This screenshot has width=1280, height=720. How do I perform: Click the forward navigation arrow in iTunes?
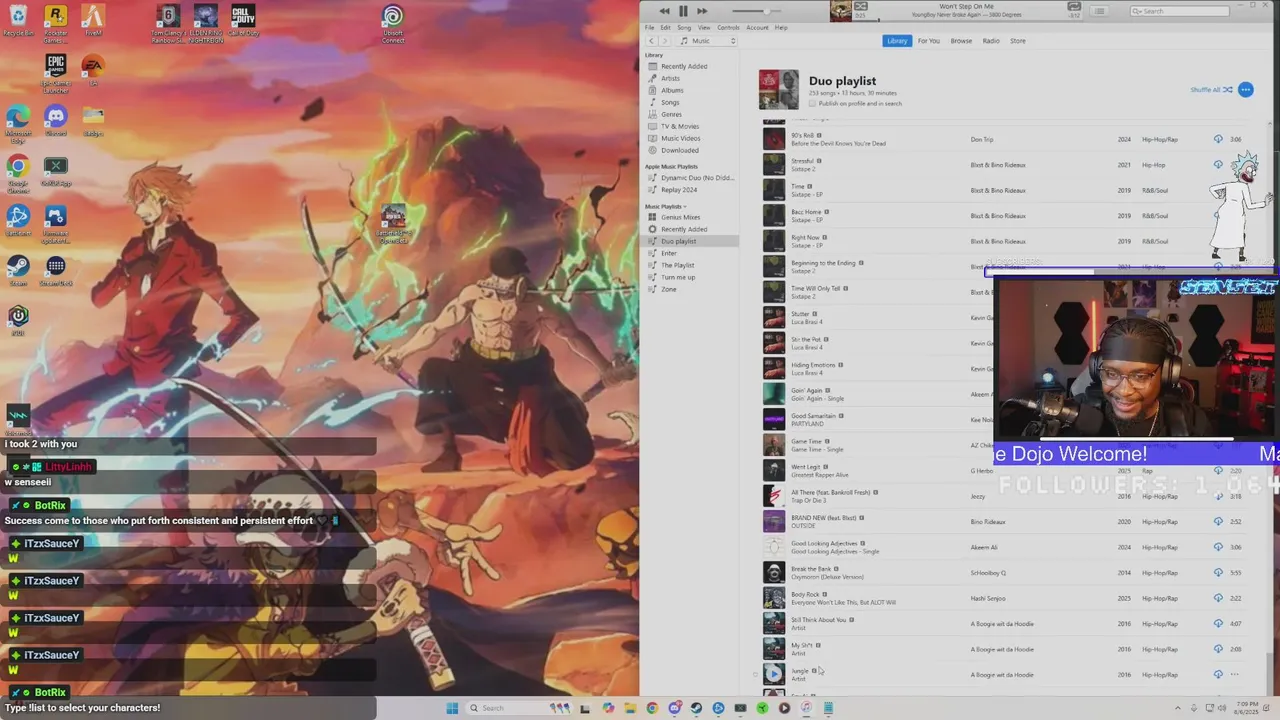click(665, 41)
